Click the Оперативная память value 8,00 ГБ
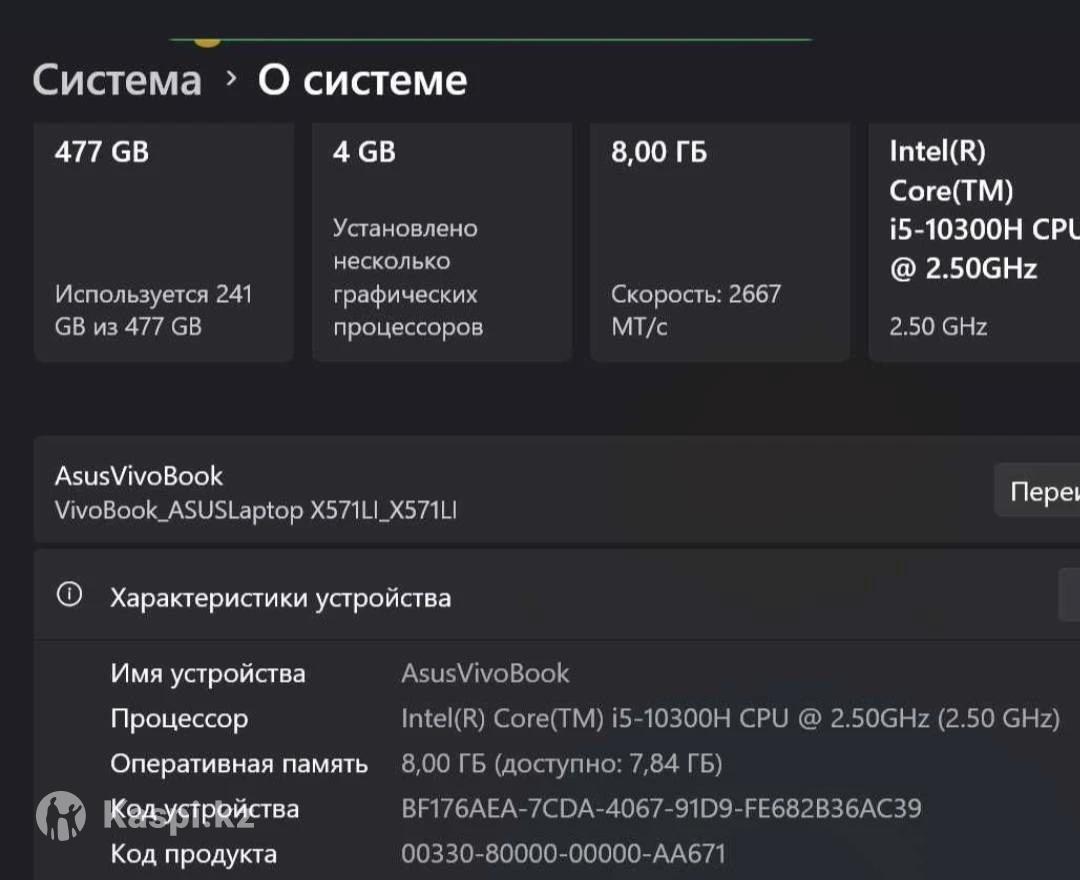Image resolution: width=1080 pixels, height=880 pixels. [x=561, y=764]
